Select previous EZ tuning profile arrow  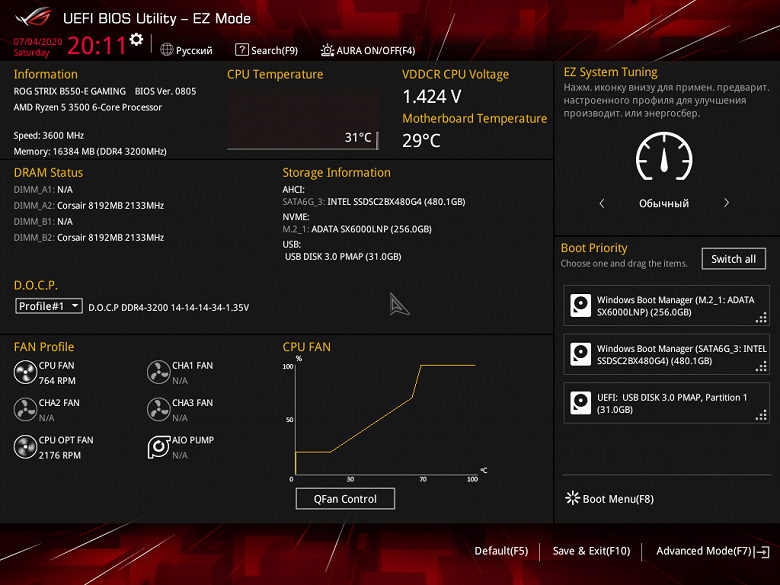pyautogui.click(x=602, y=203)
